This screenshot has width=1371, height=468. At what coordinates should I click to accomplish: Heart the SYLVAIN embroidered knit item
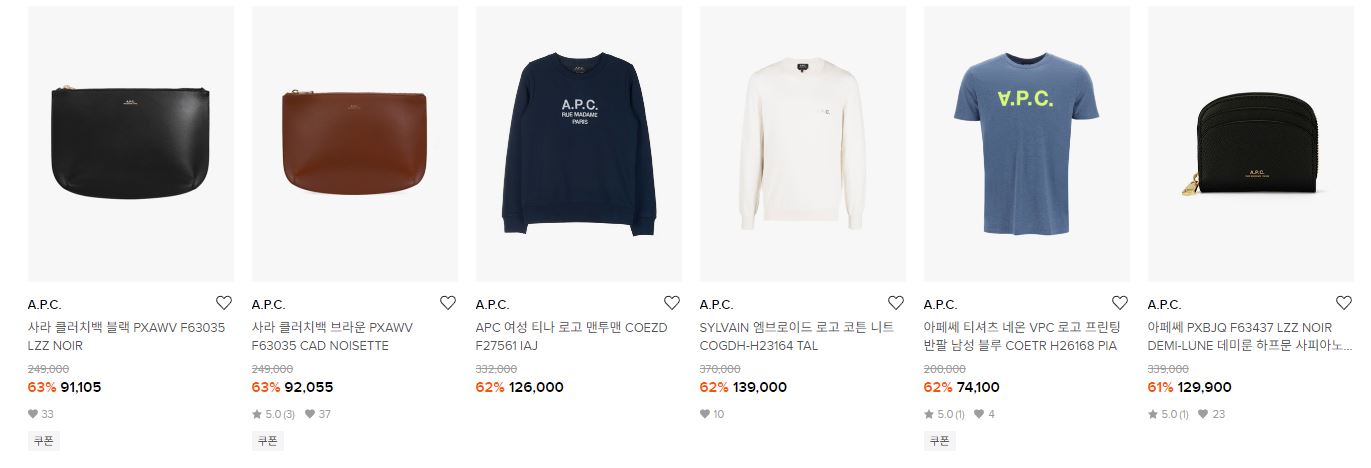896,303
